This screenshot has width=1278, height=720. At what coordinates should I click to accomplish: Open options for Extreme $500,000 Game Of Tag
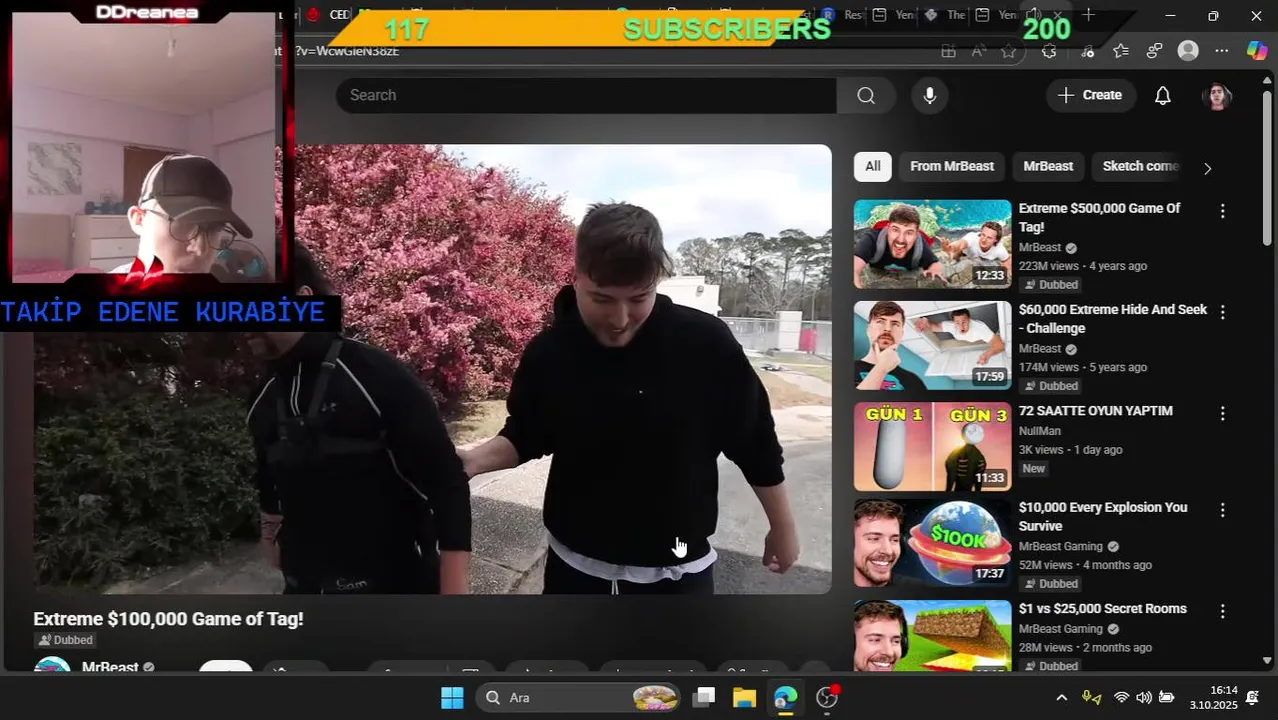[x=1222, y=211]
